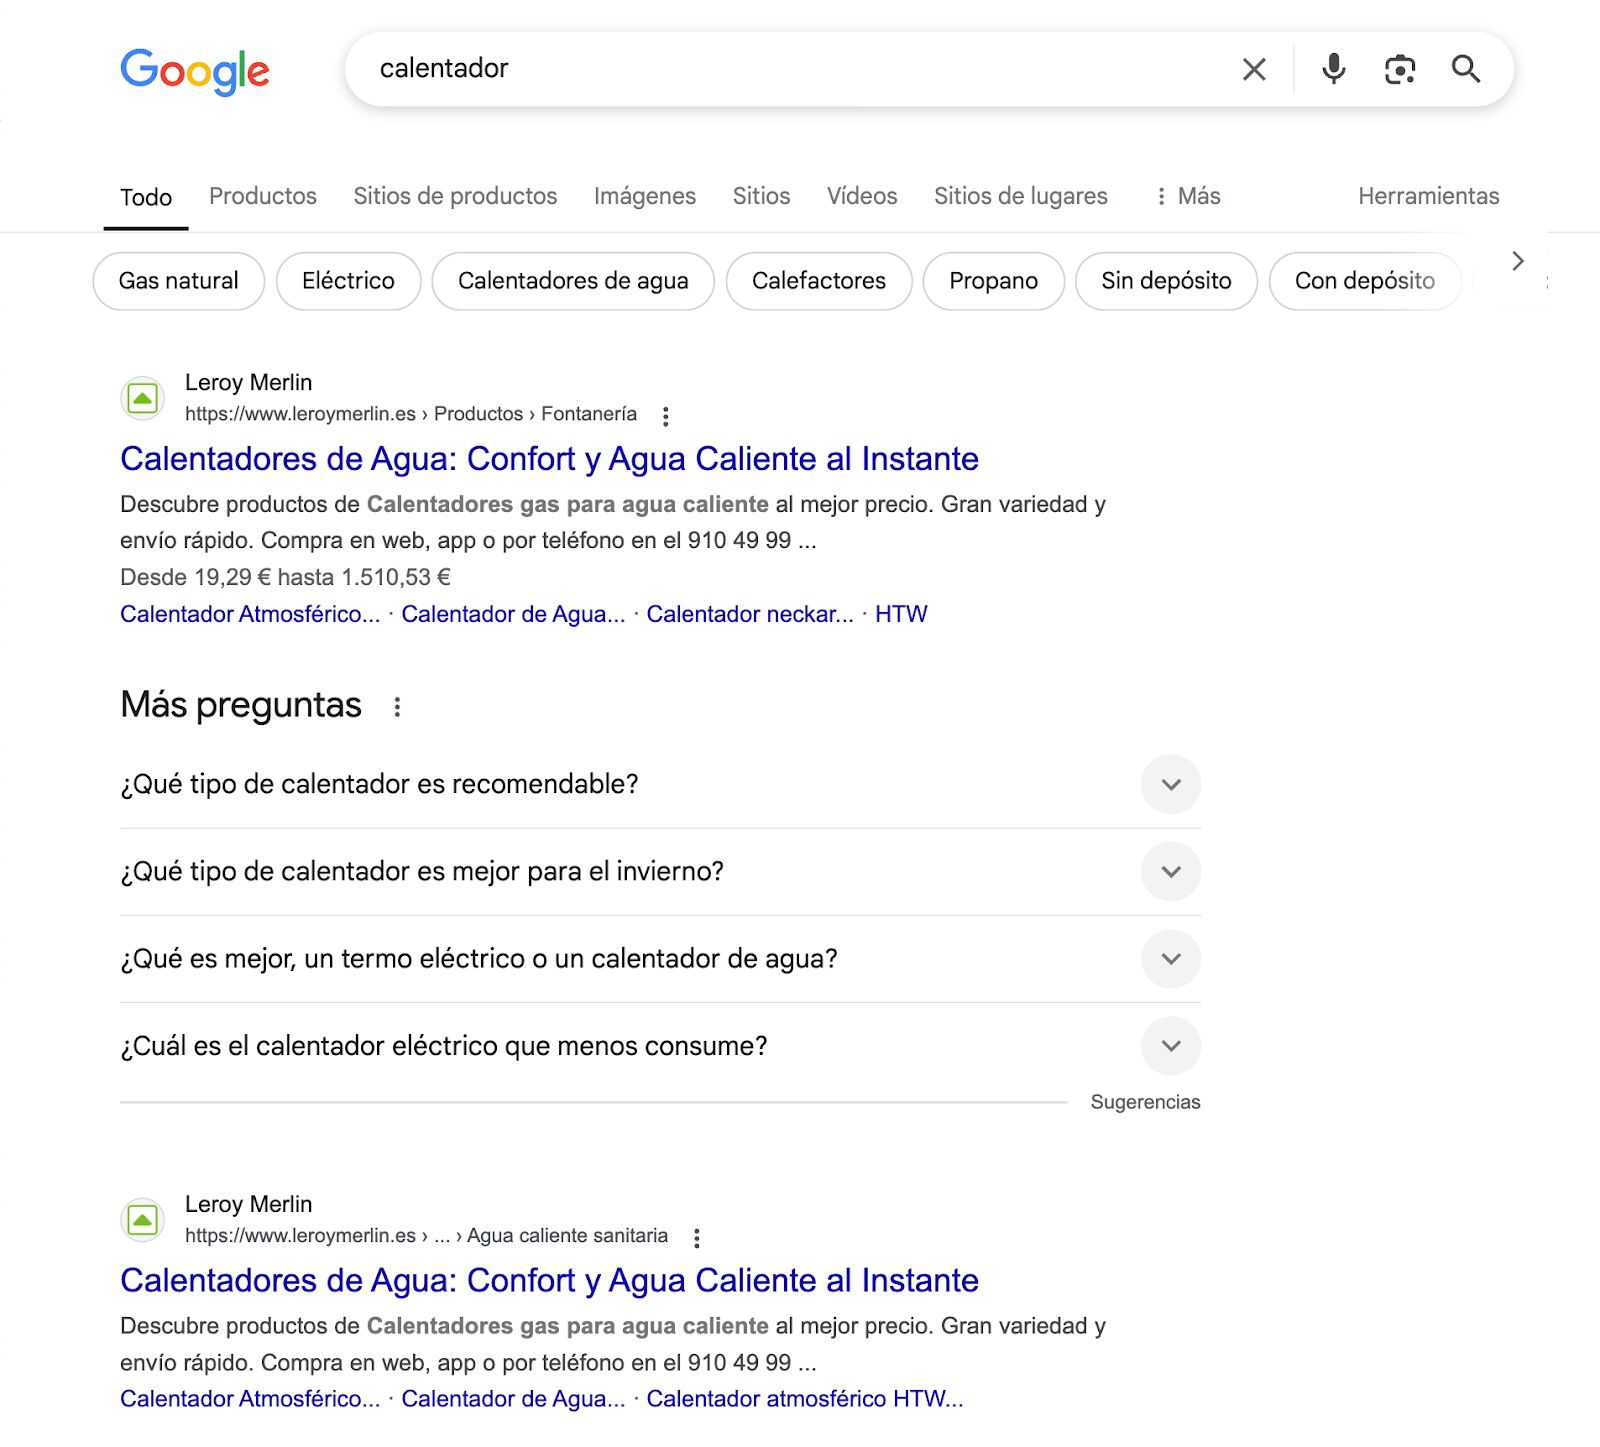Image resolution: width=1600 pixels, height=1447 pixels.
Task: Toggle the Gas natural filter chip
Action: click(x=177, y=281)
